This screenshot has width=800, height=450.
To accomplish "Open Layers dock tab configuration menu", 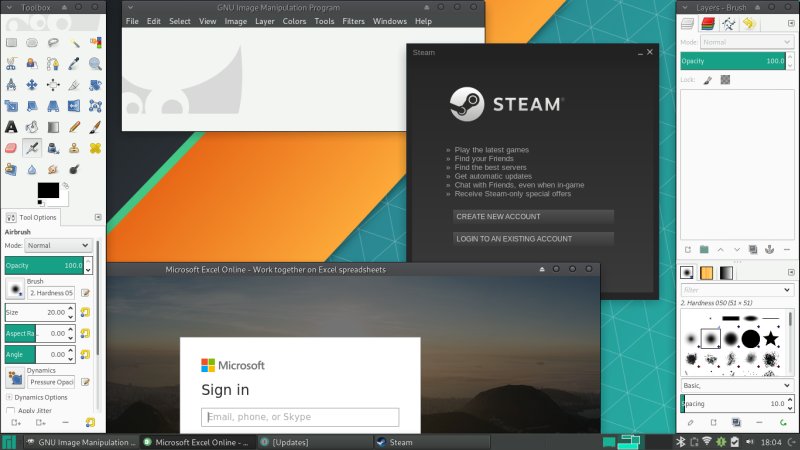I will pos(791,23).
